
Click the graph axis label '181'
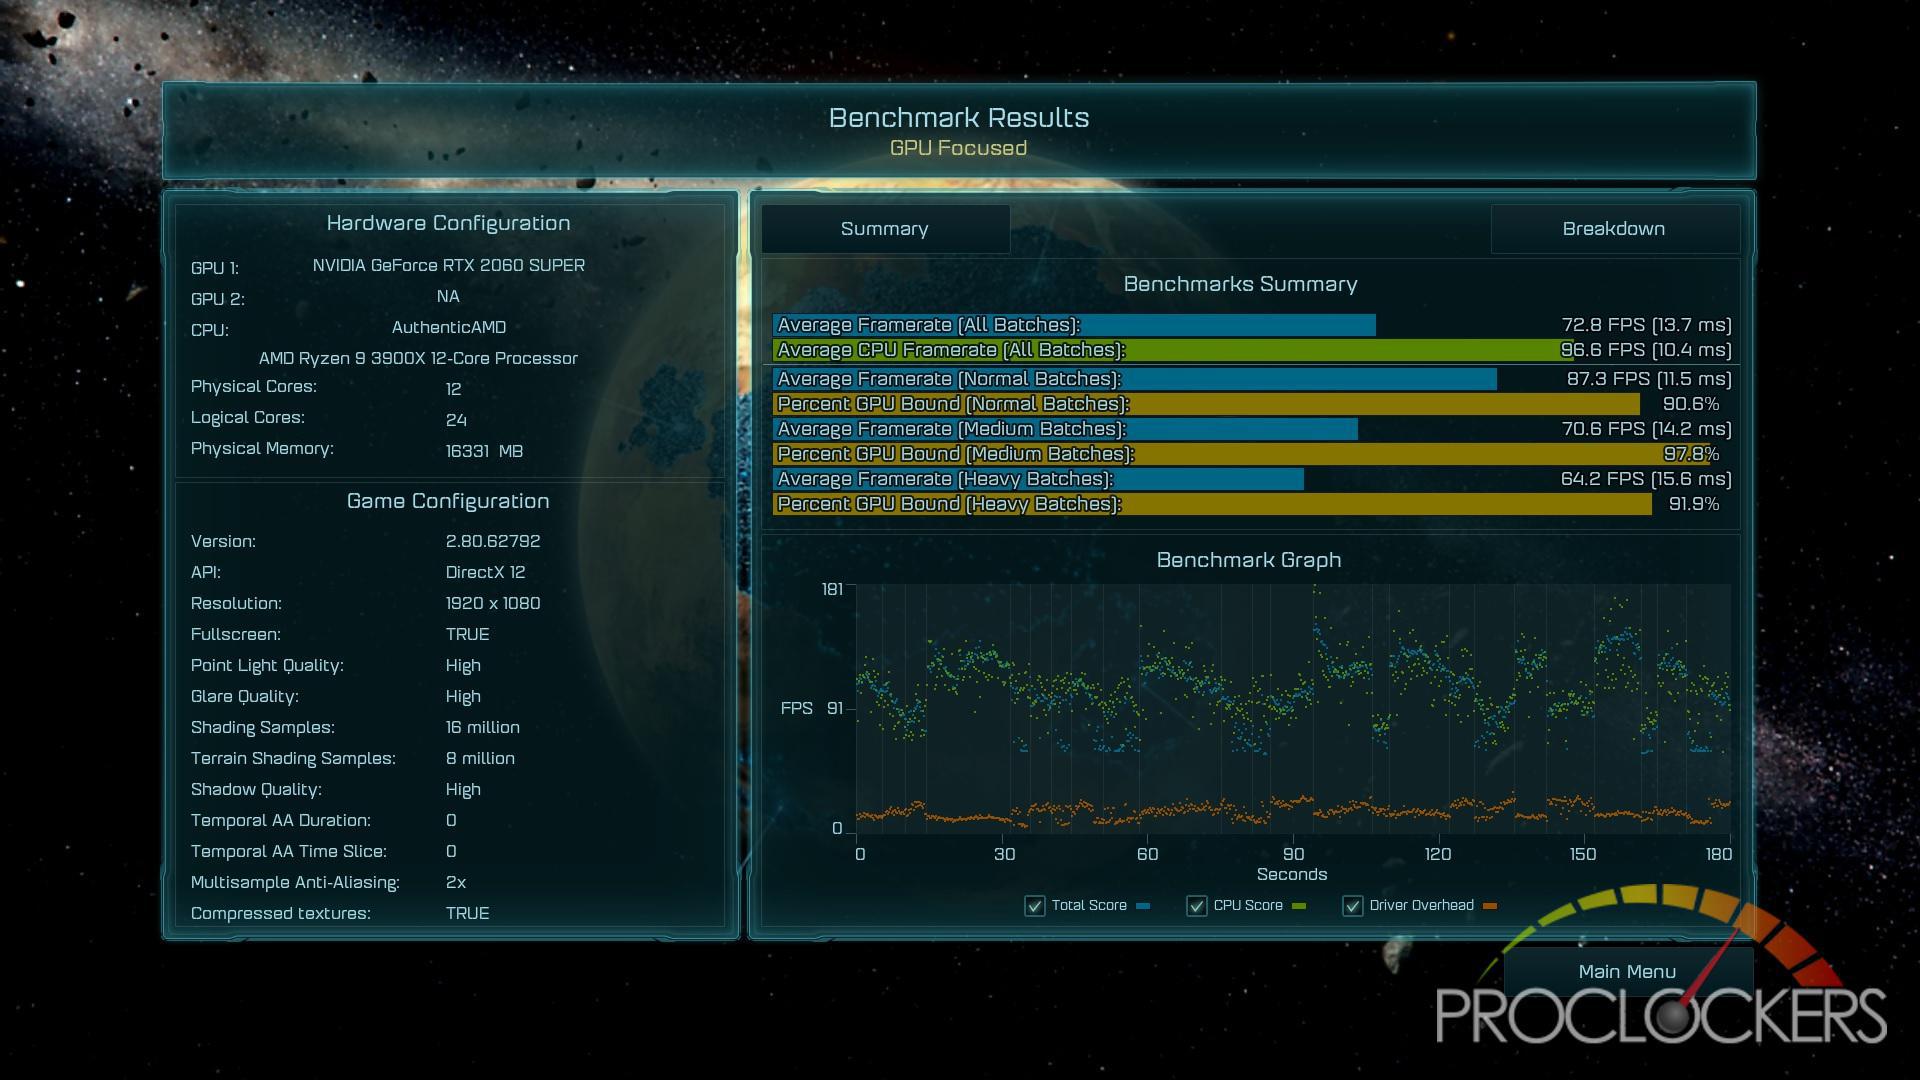pos(832,589)
